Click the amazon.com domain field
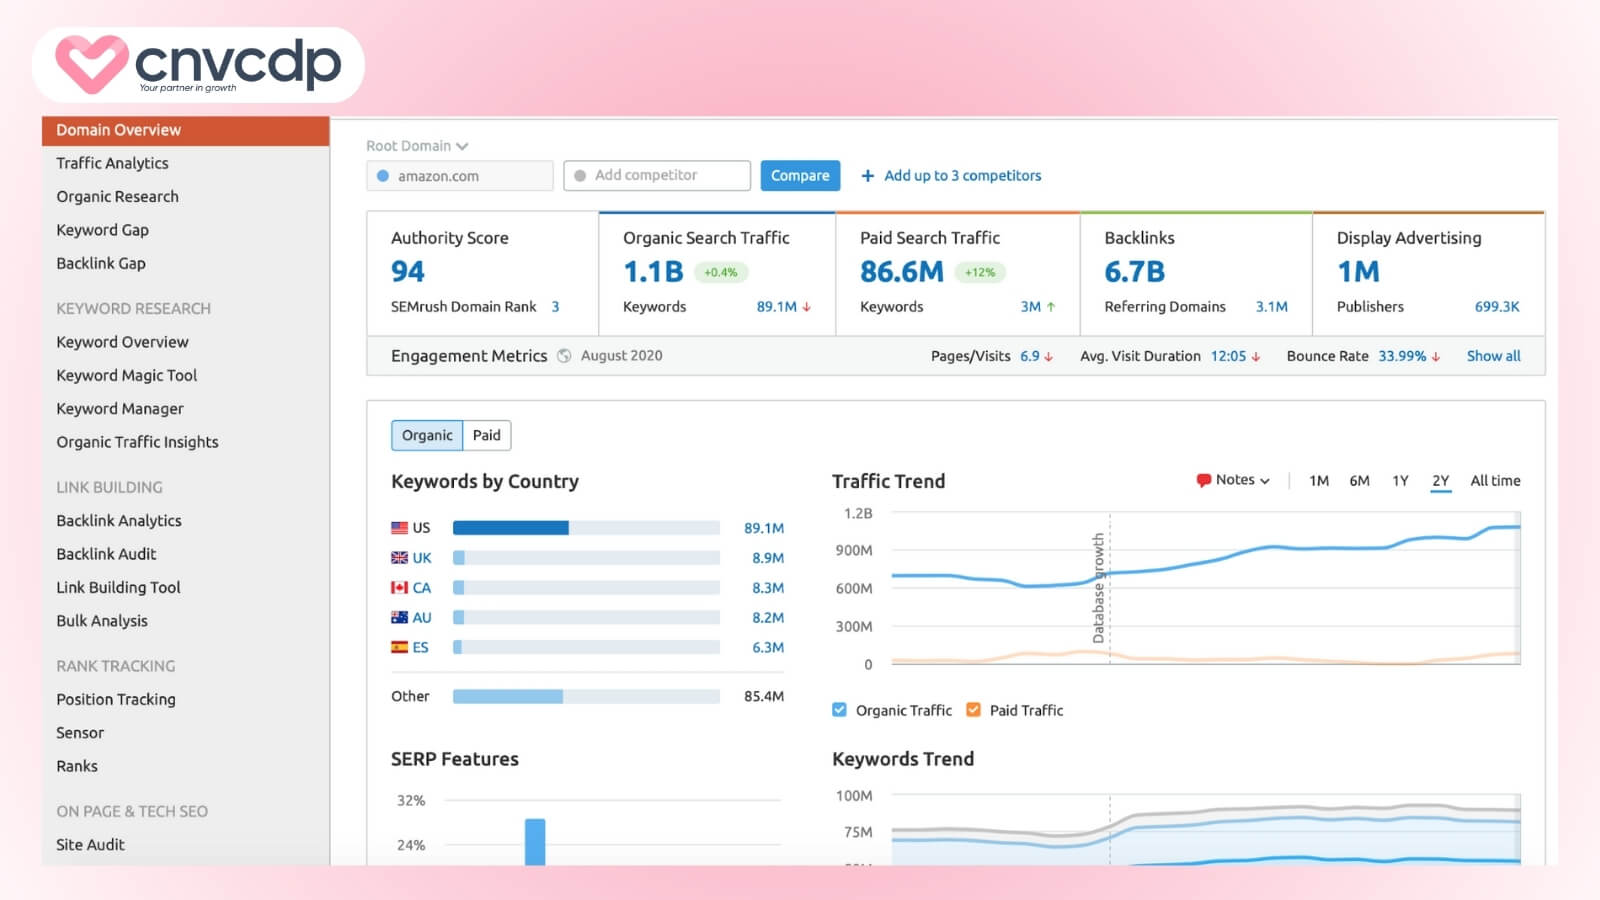The height and width of the screenshot is (900, 1600). (x=459, y=176)
